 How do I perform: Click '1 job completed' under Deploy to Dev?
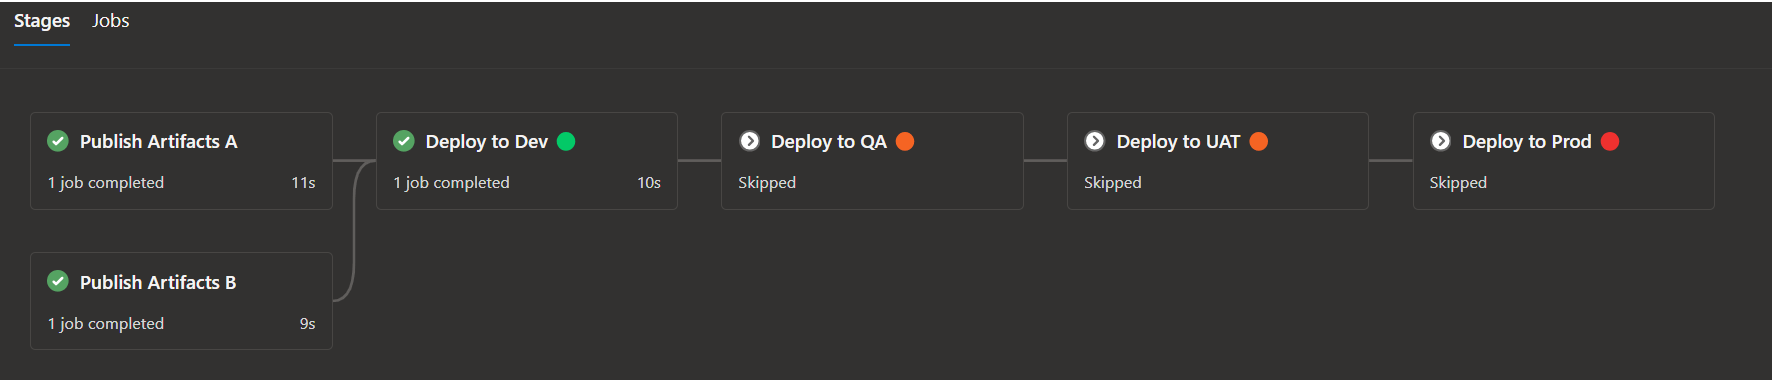click(452, 183)
